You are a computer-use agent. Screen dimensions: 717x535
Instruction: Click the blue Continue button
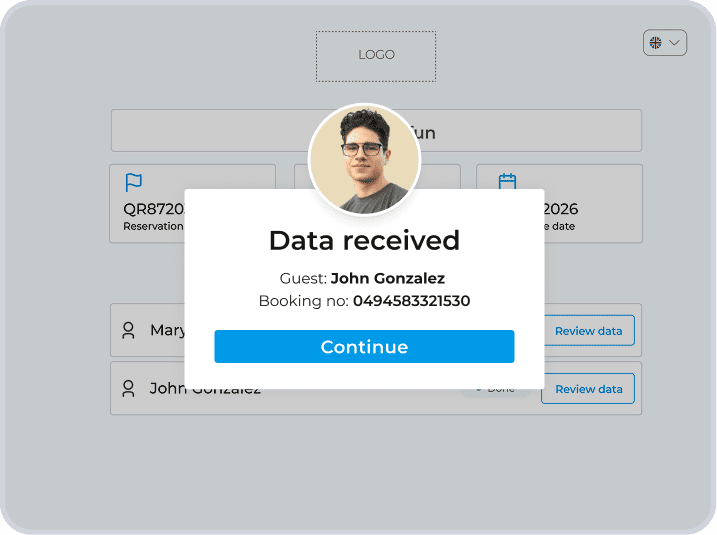point(364,347)
